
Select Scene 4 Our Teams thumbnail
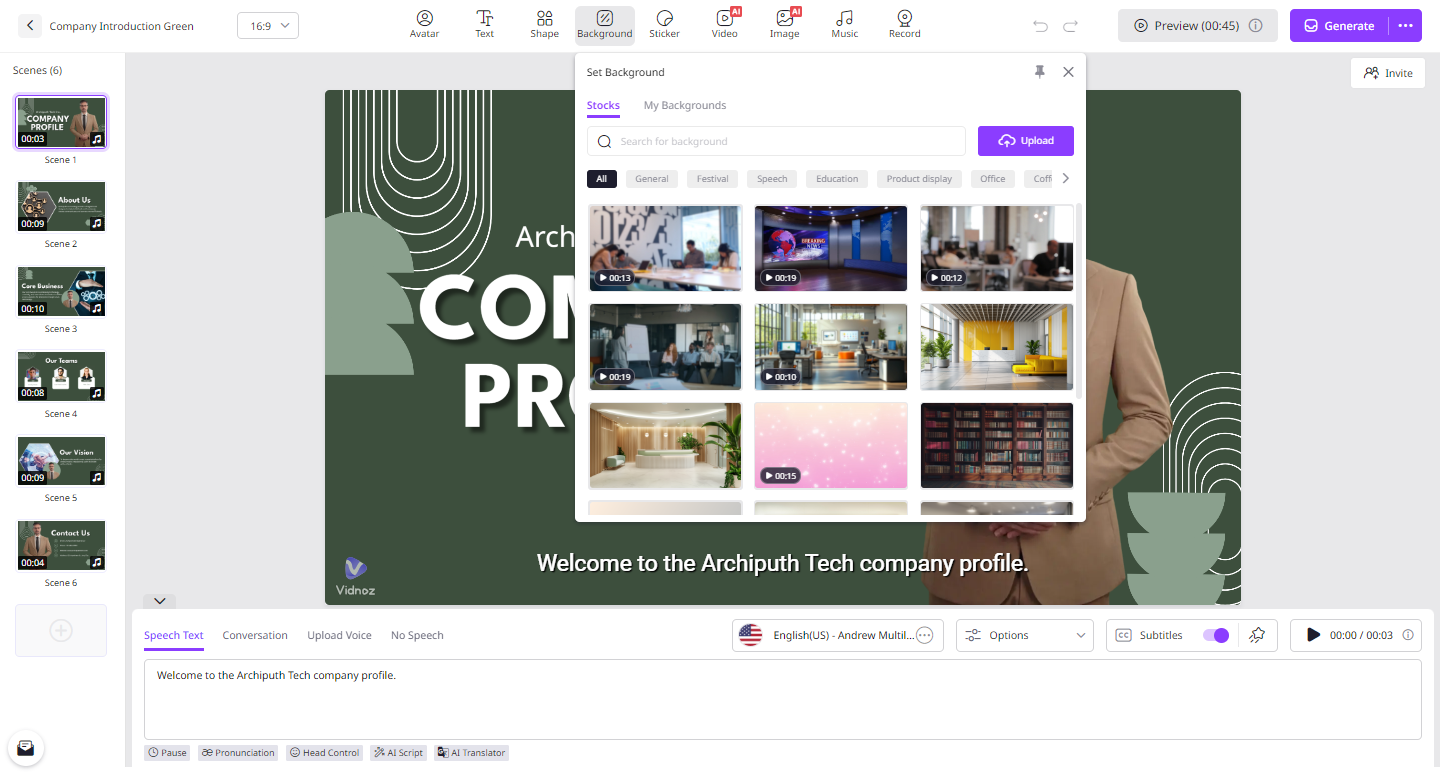click(61, 376)
